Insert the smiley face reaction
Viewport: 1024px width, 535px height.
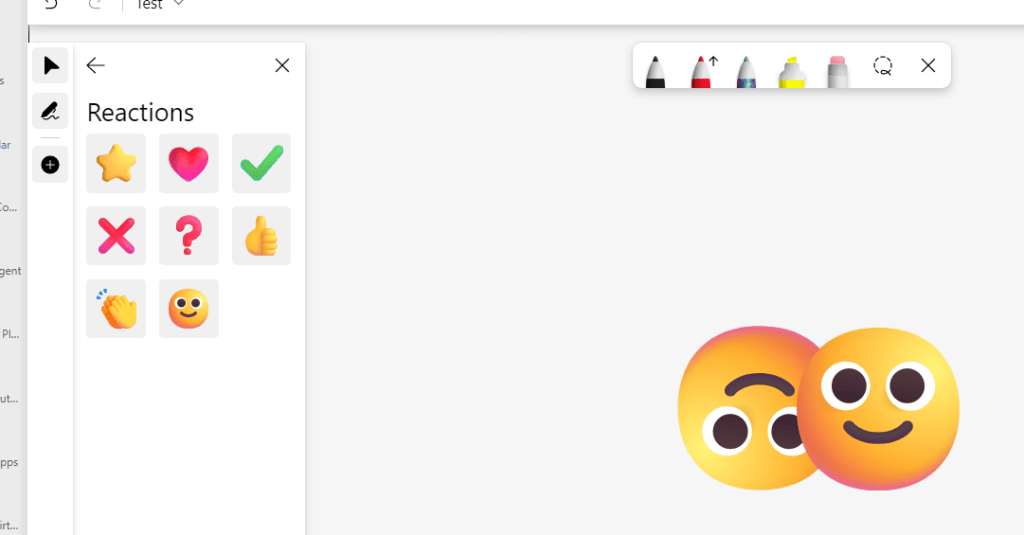pyautogui.click(x=189, y=308)
